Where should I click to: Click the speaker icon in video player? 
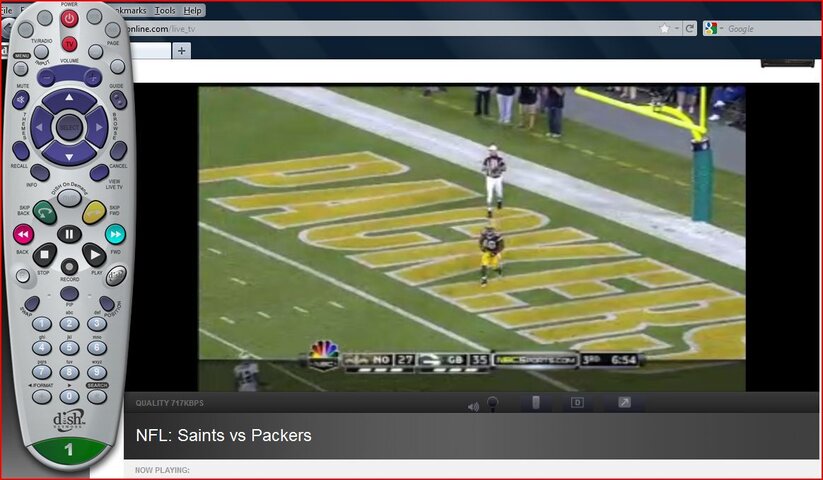473,407
